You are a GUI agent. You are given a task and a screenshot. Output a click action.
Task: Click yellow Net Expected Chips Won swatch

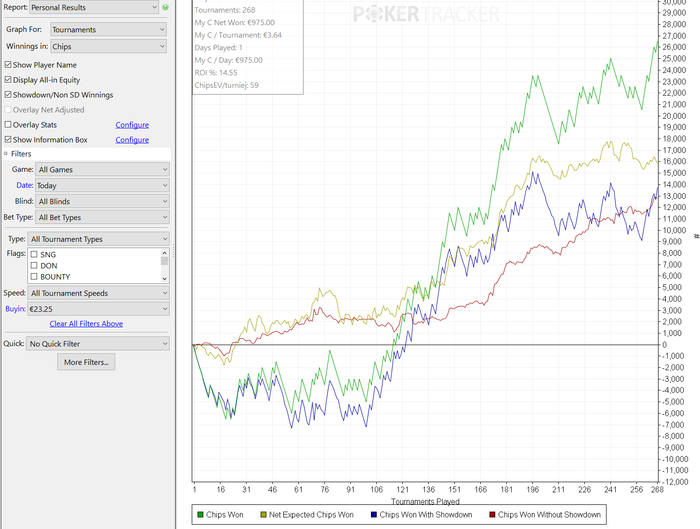coord(263,515)
